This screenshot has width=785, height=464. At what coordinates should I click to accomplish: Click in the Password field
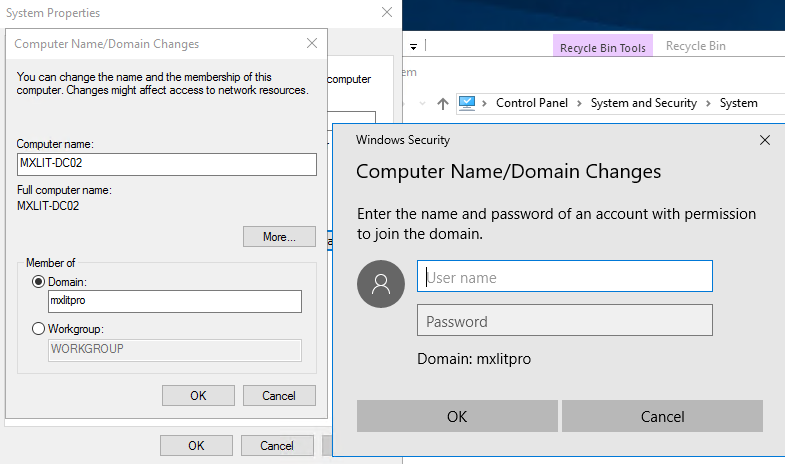564,321
